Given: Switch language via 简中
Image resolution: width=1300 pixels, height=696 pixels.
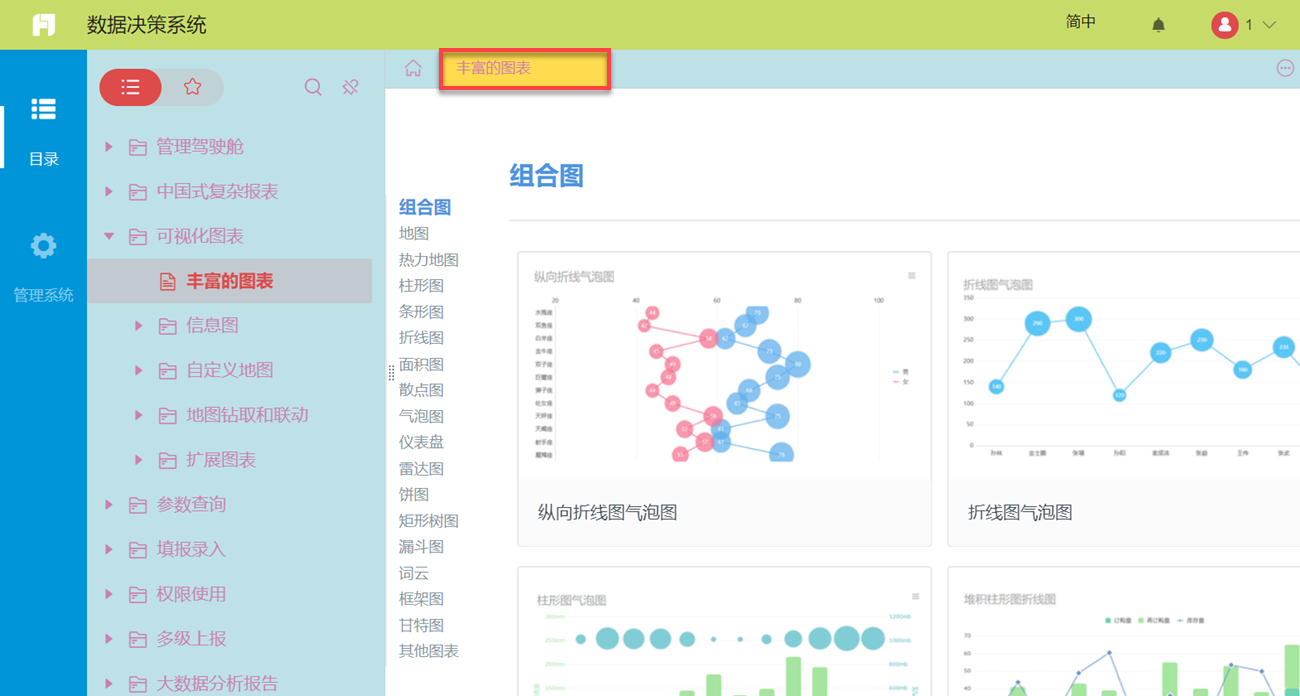Looking at the screenshot, I should tap(1081, 22).
